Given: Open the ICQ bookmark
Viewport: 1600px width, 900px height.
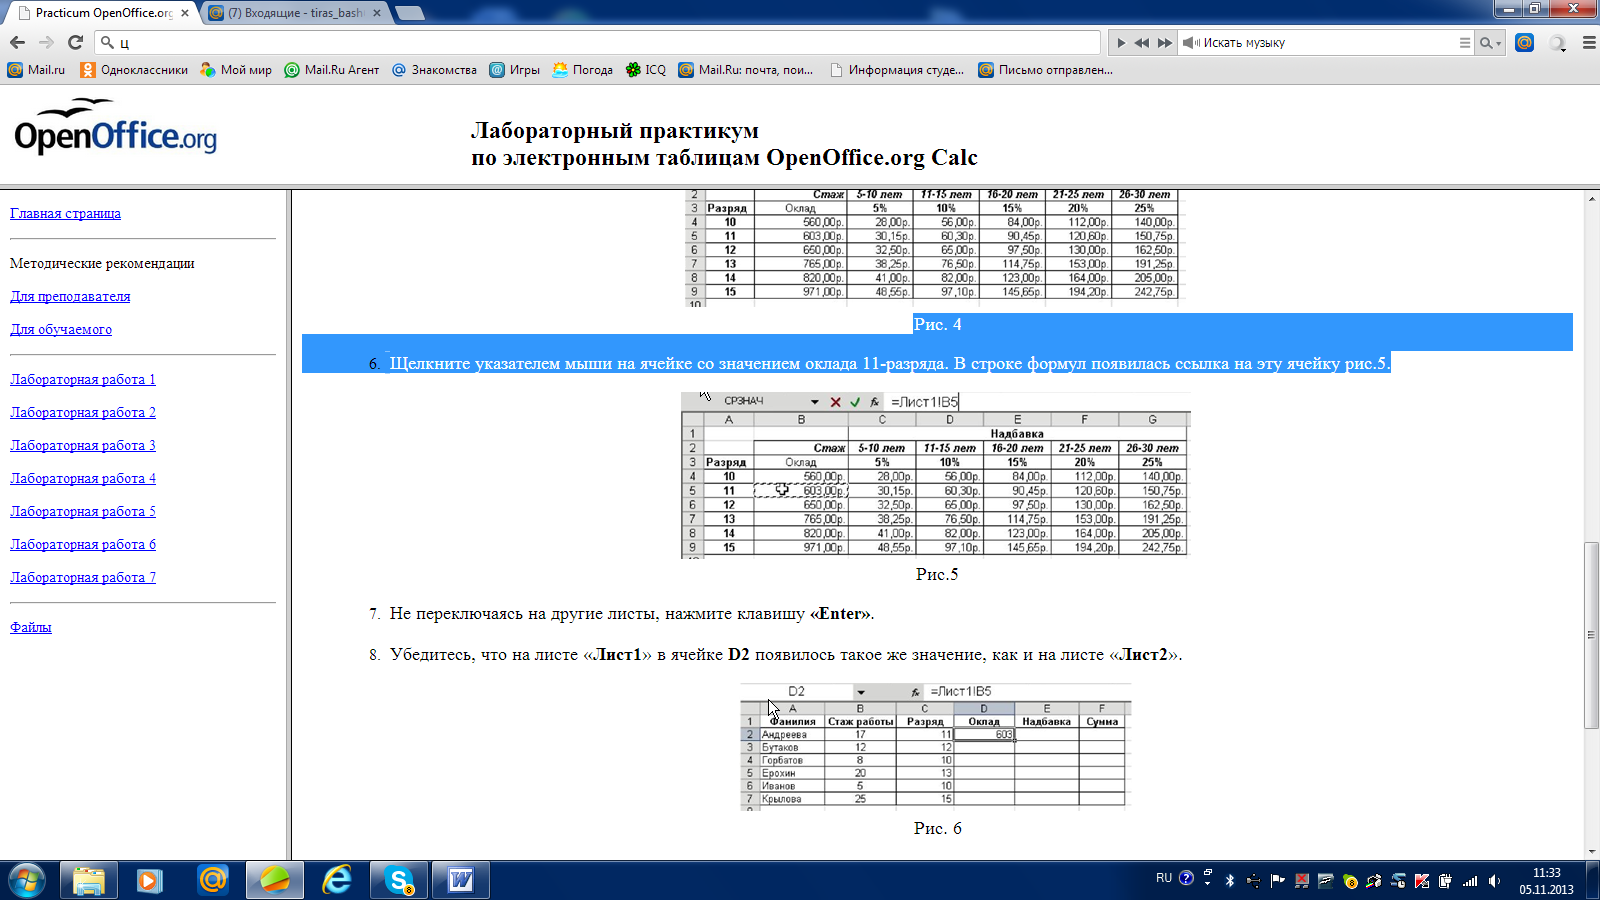Looking at the screenshot, I should (646, 70).
